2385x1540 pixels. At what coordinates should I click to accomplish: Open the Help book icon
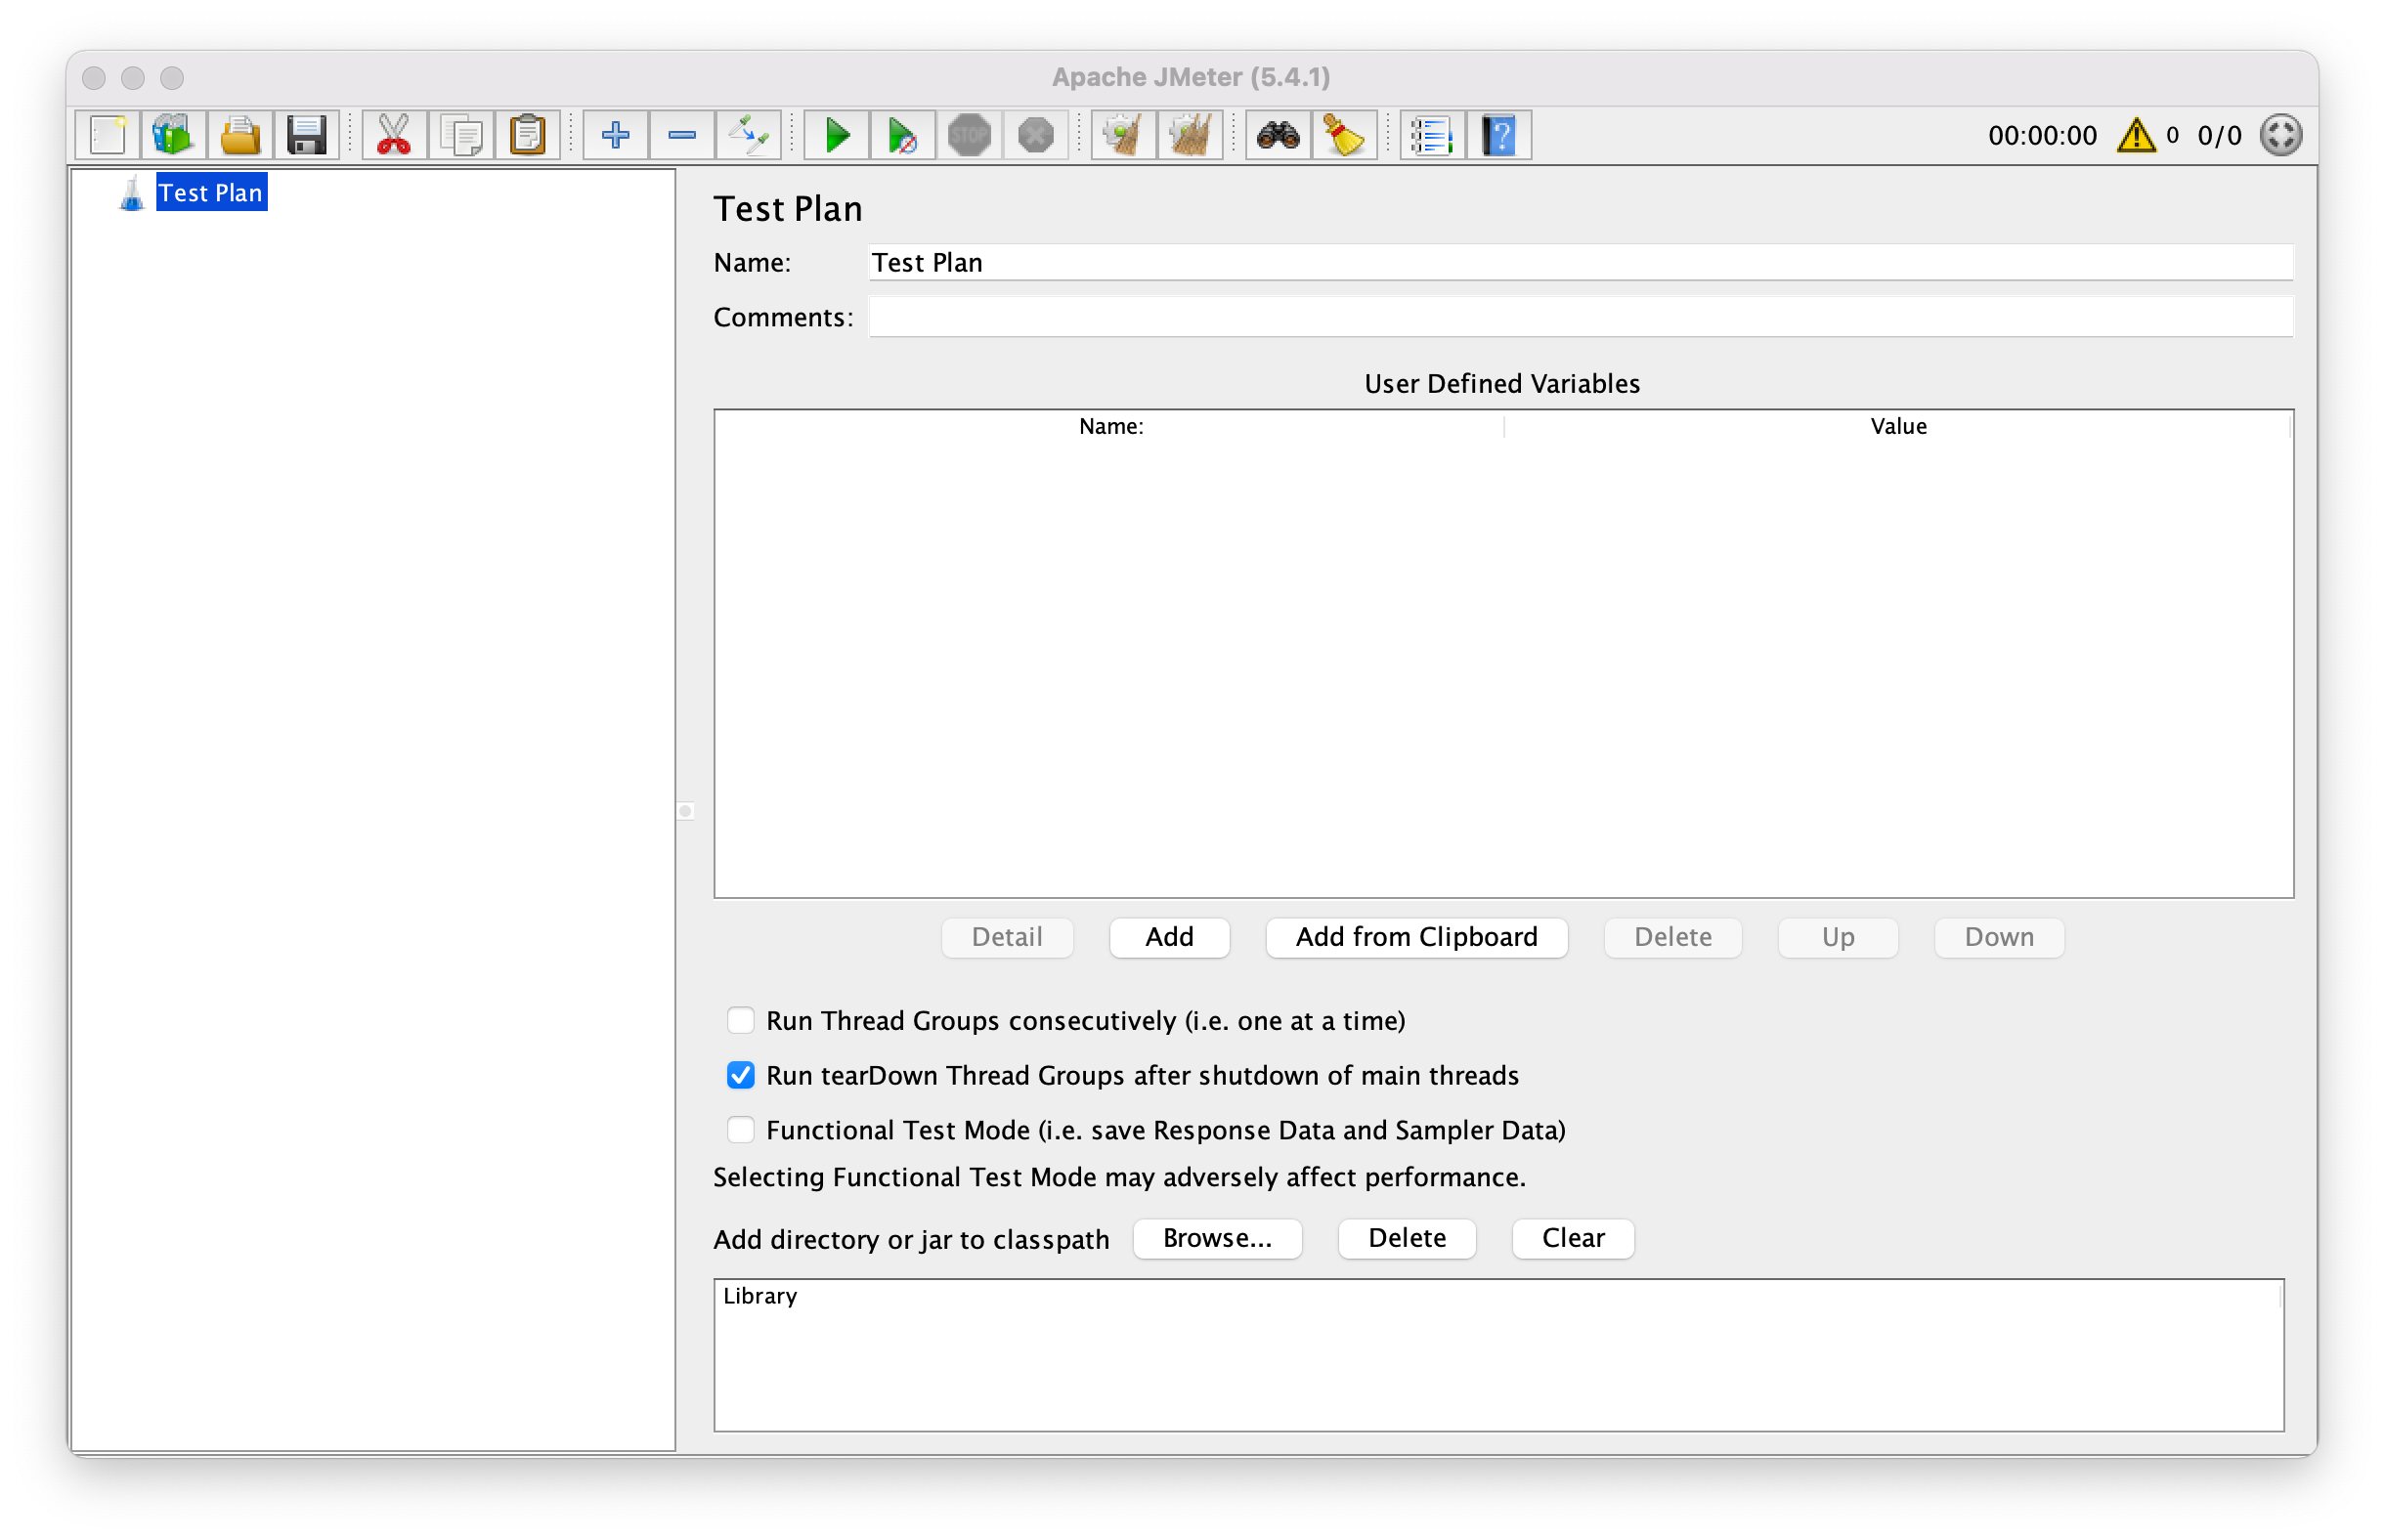[1499, 135]
